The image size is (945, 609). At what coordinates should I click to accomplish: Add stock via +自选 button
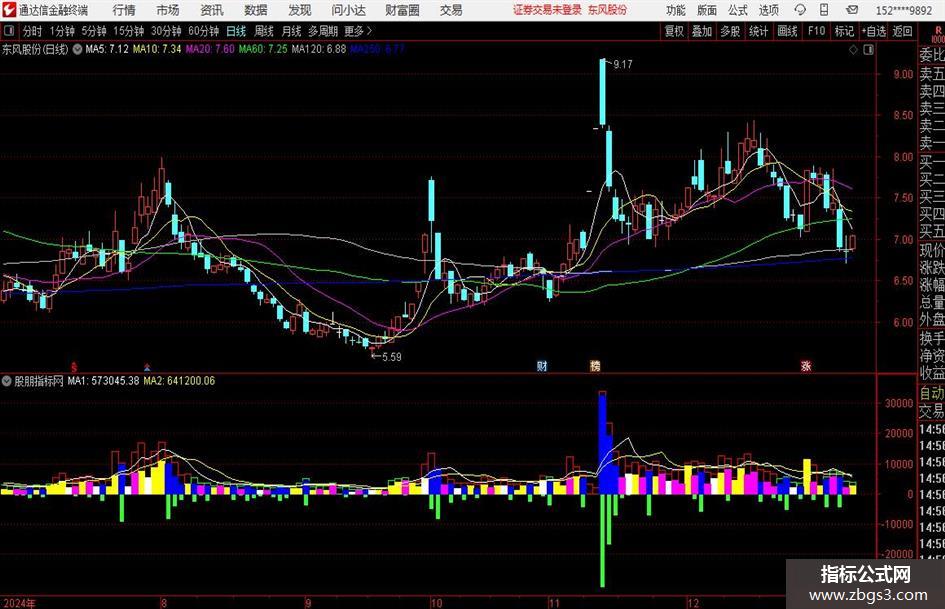[873, 31]
